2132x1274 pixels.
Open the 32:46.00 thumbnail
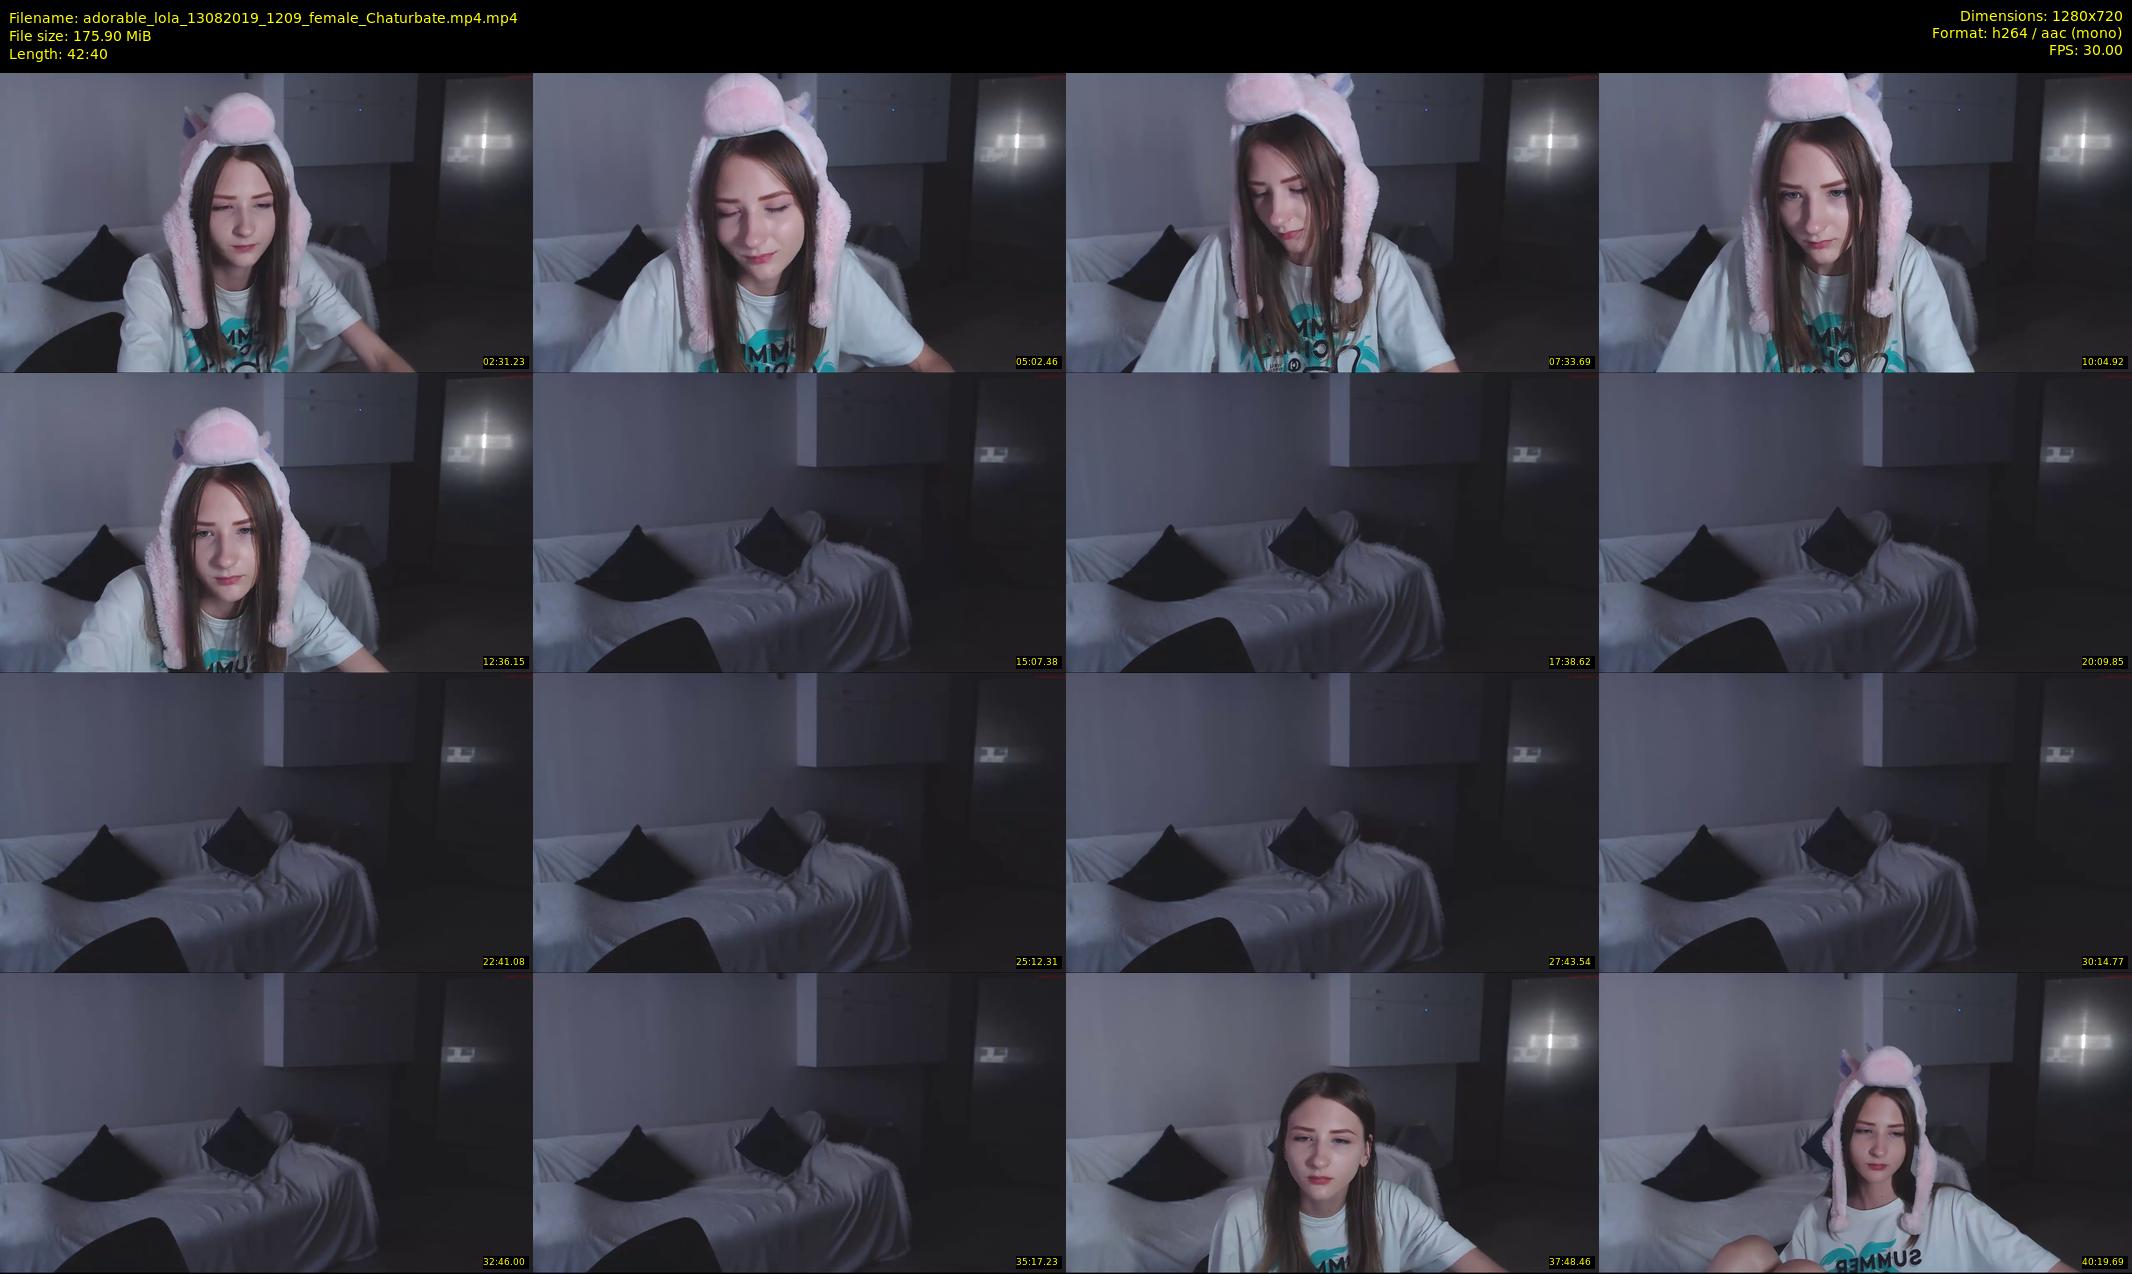coord(266,1122)
